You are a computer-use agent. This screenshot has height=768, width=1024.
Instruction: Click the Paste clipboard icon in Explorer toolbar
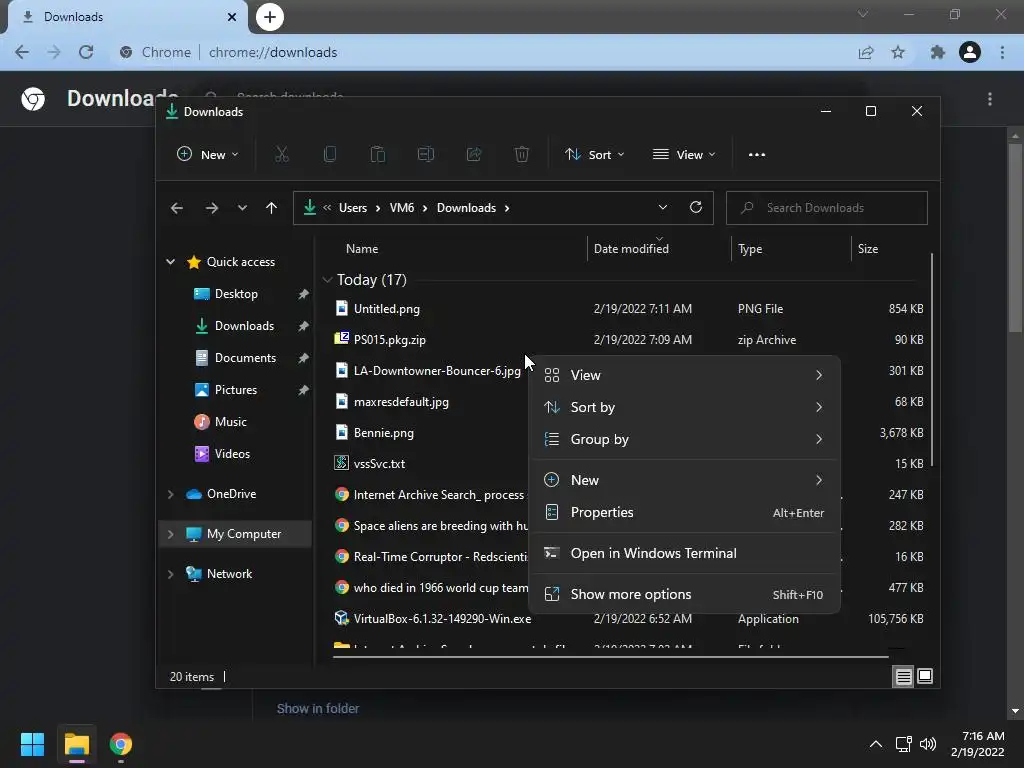pos(377,155)
